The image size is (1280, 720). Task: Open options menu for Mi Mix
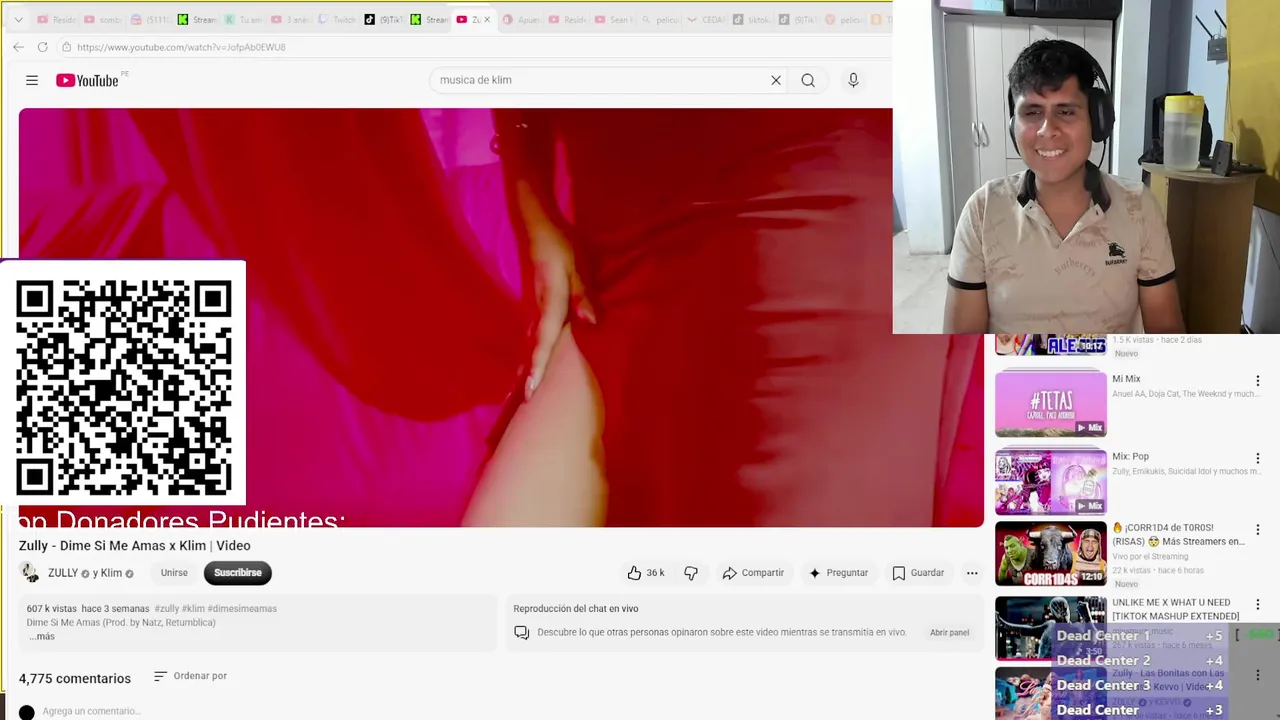(1258, 381)
